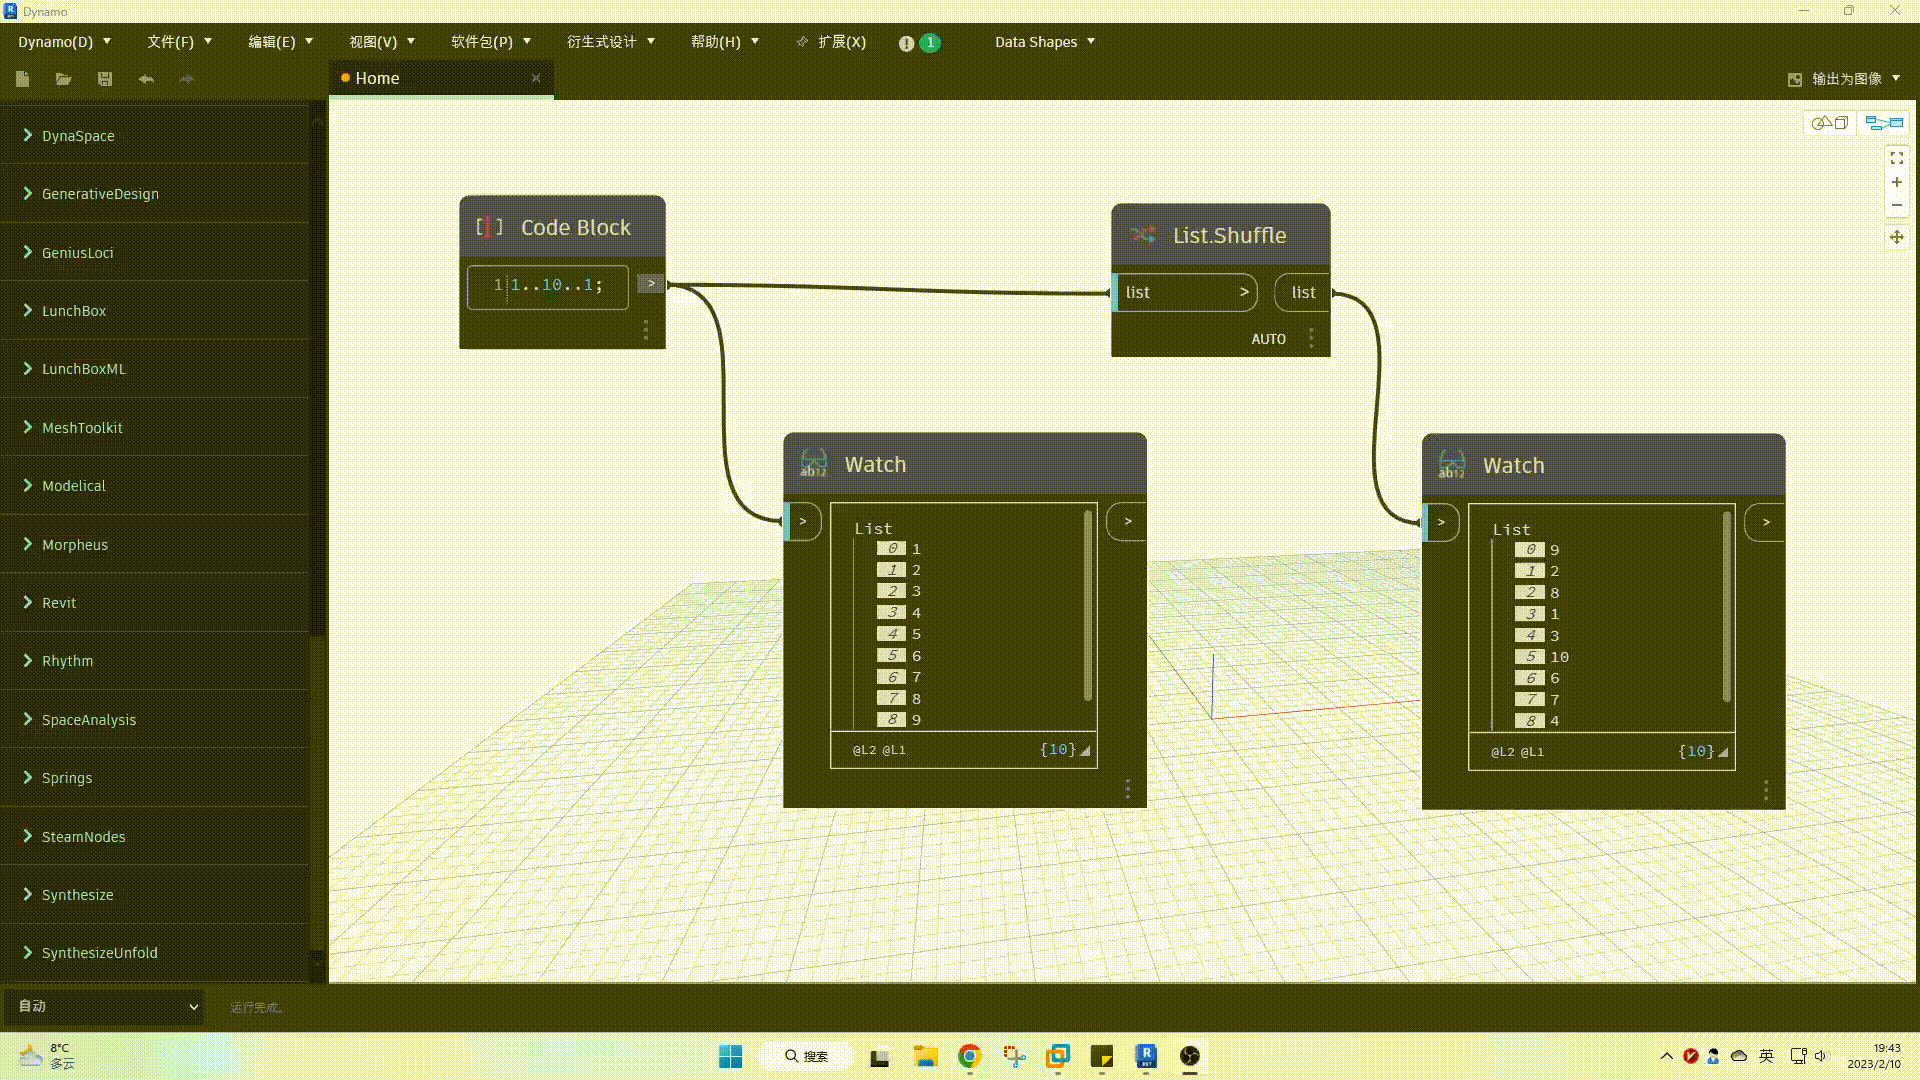
Task: Expand the Revit library category
Action: pyautogui.click(x=59, y=603)
